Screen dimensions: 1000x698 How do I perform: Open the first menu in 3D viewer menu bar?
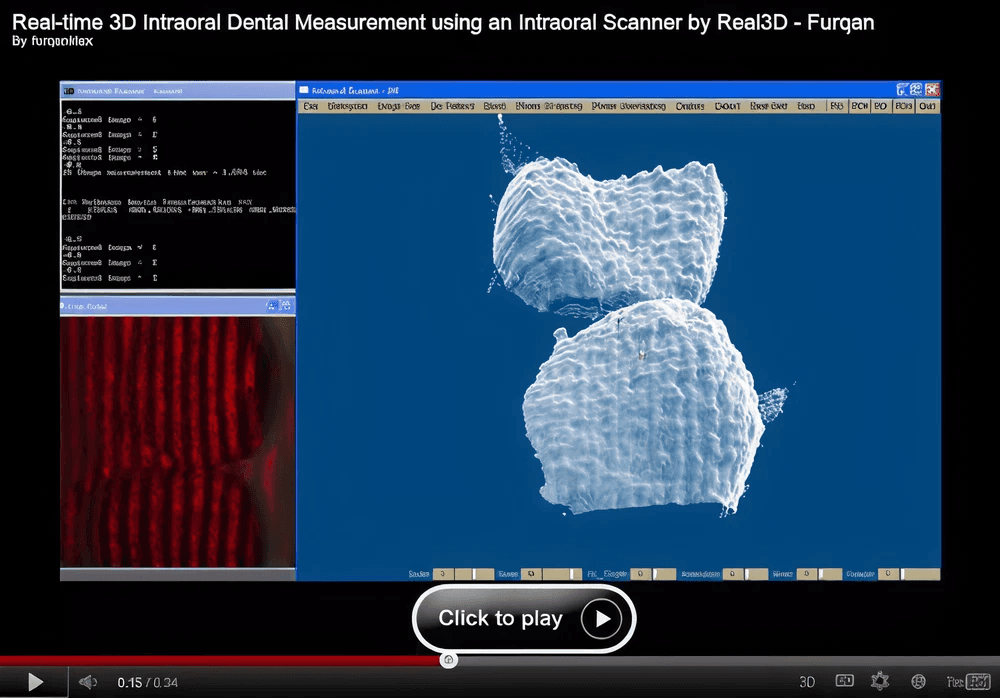click(x=311, y=106)
